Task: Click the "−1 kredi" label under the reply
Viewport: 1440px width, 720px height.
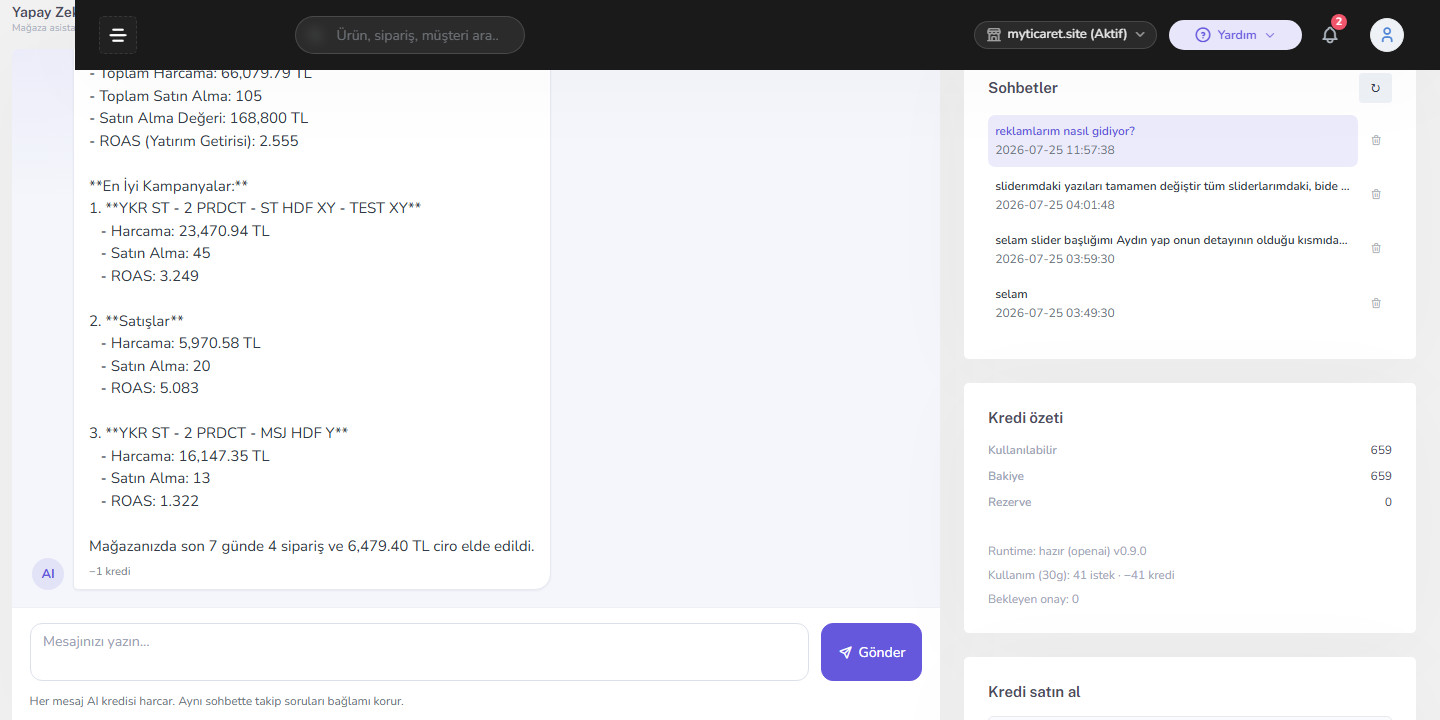Action: click(110, 572)
